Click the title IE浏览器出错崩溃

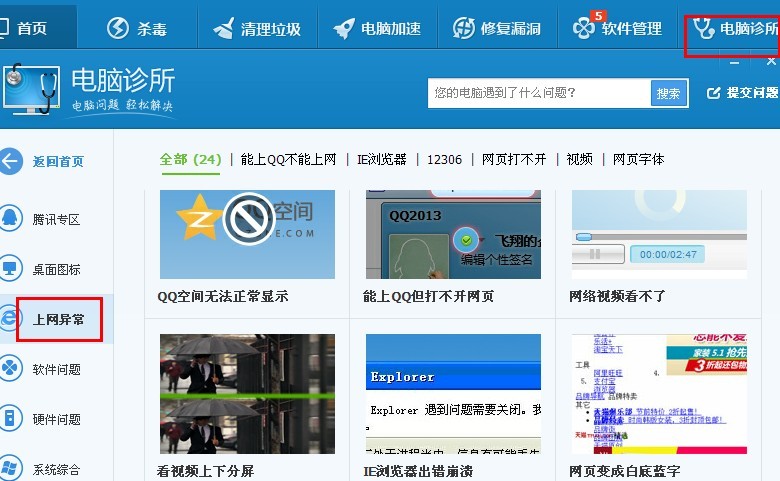tap(418, 471)
